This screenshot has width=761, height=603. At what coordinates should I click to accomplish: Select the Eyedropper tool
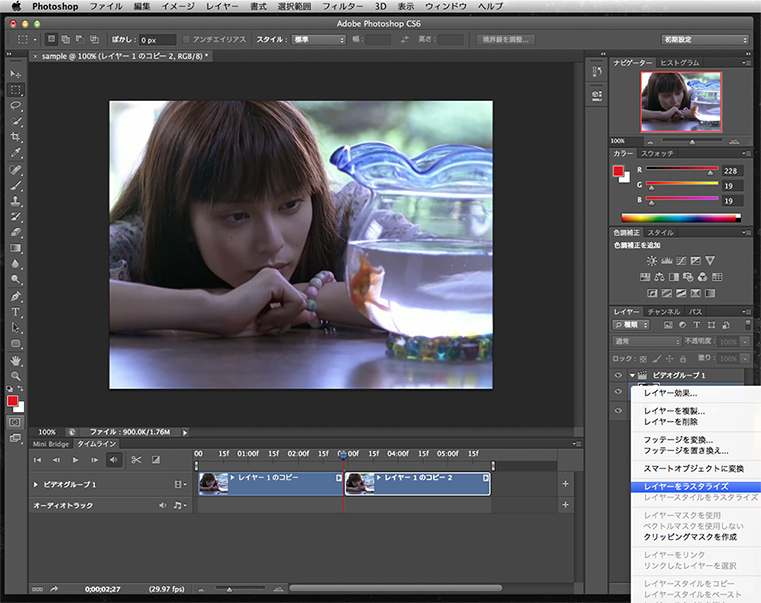pyautogui.click(x=16, y=153)
